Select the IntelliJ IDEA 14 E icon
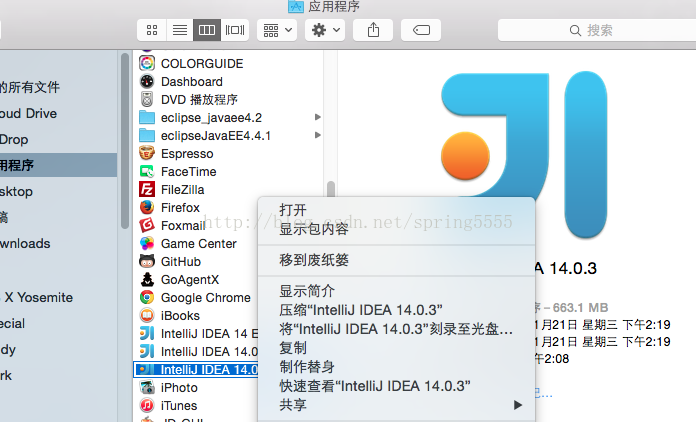Viewport: 696px width, 422px height. tap(147, 333)
